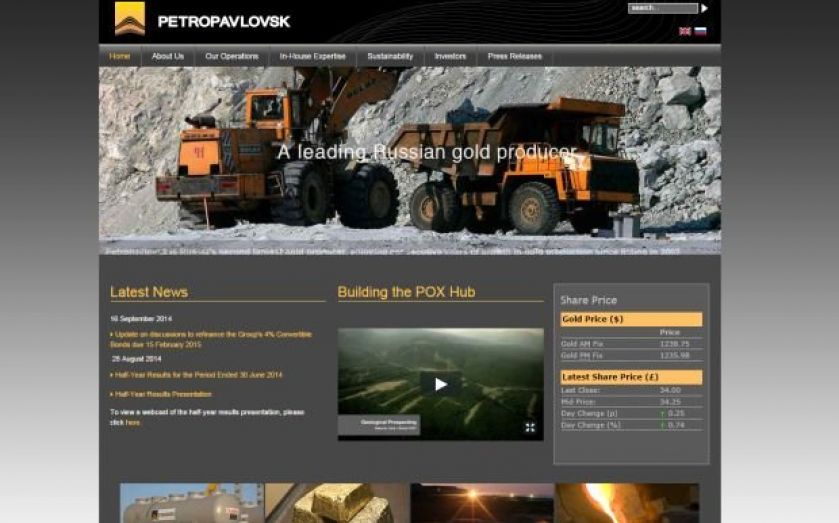The height and width of the screenshot is (523, 839).
Task: Navigate to the Investors section
Action: (450, 57)
